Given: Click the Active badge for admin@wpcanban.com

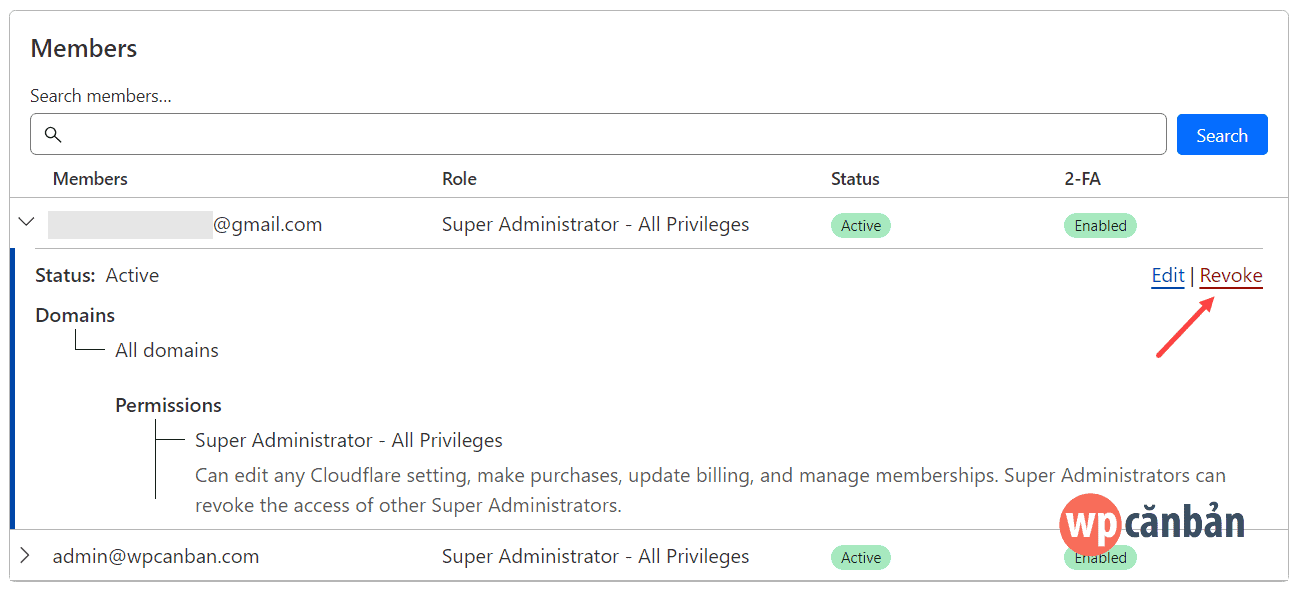Looking at the screenshot, I should (x=861, y=558).
